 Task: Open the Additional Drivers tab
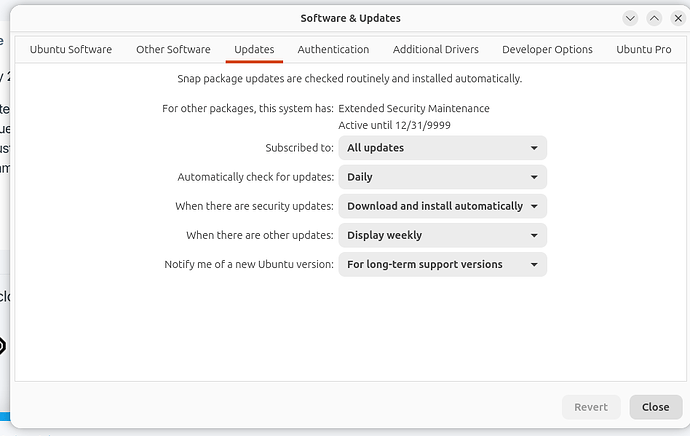point(436,49)
